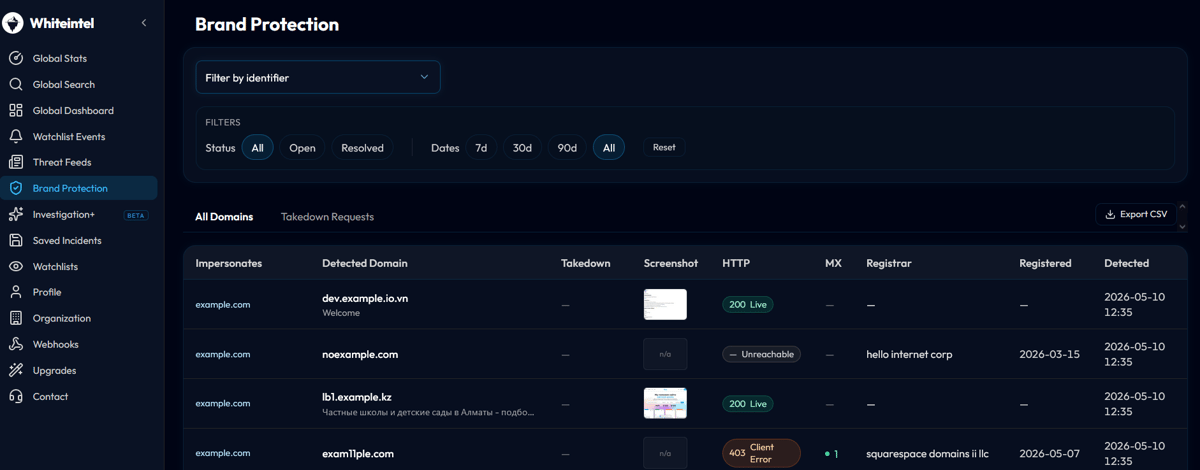Click detected domain dev.example.io.vn

click(x=365, y=298)
